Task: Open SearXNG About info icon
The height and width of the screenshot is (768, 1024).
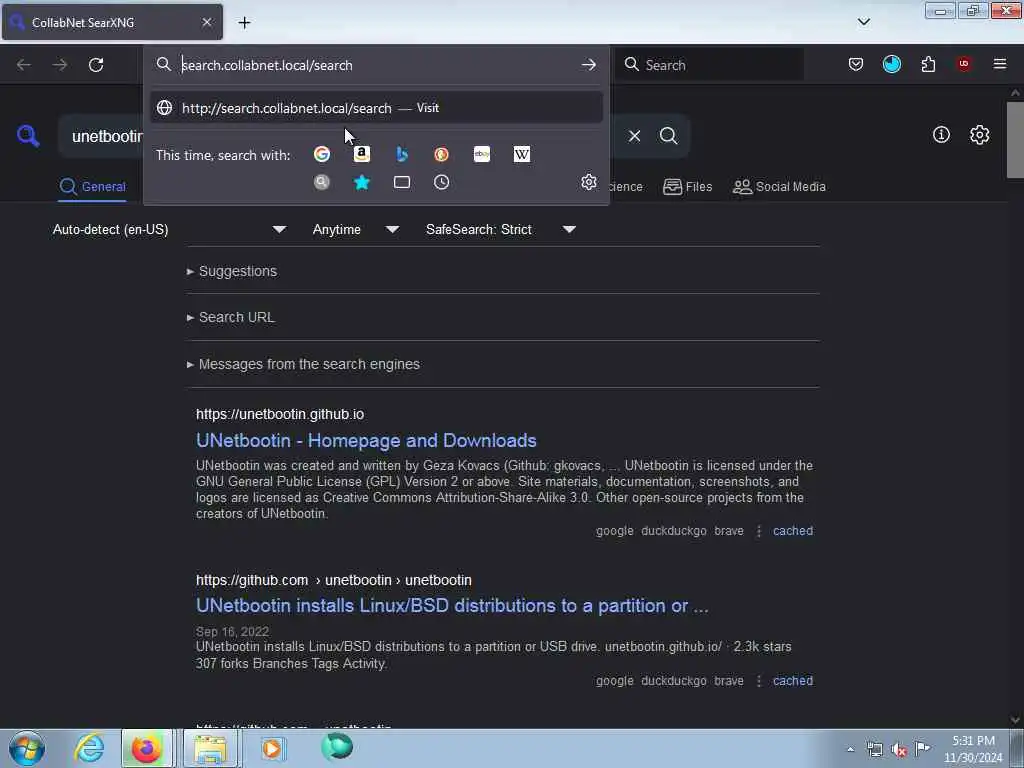Action: [x=941, y=135]
